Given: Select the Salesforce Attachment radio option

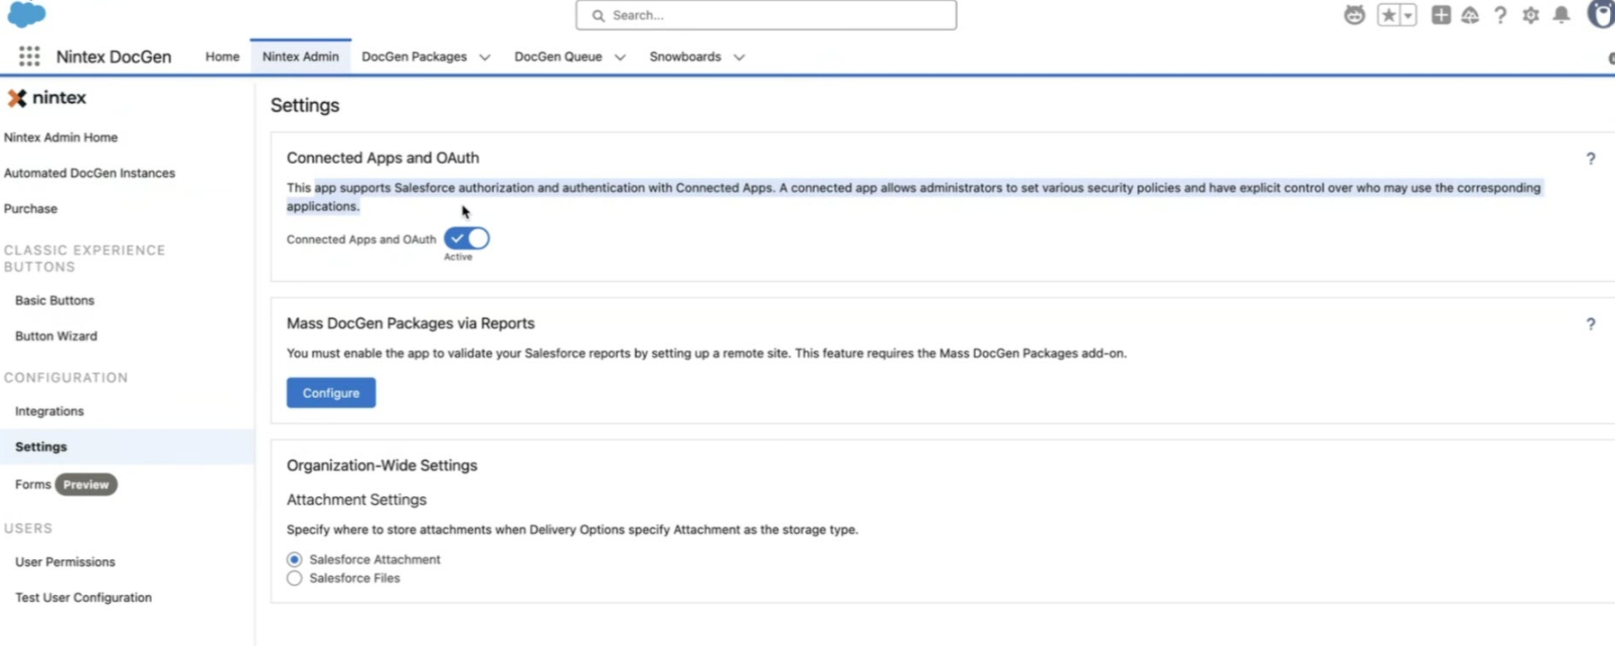Looking at the screenshot, I should click(x=294, y=559).
